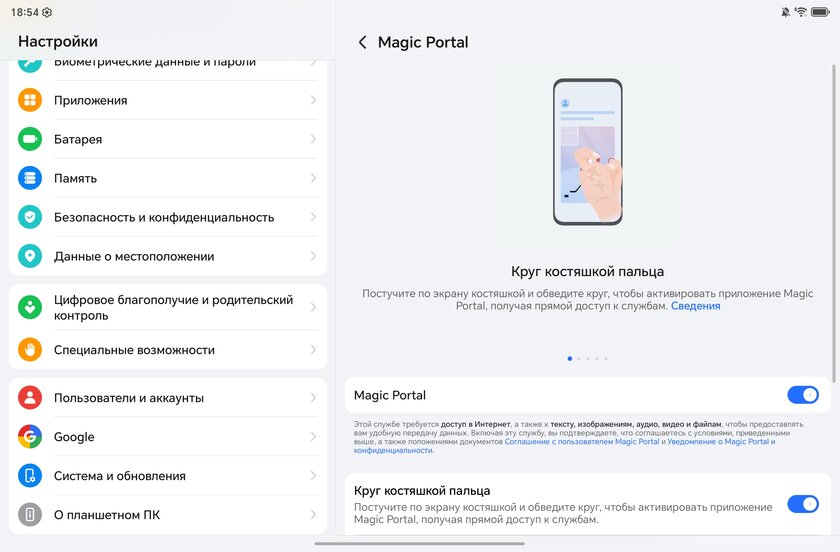This screenshot has width=840, height=552.
Task: Tap the Круг костяшкой пальца carousel heading
Action: [587, 272]
